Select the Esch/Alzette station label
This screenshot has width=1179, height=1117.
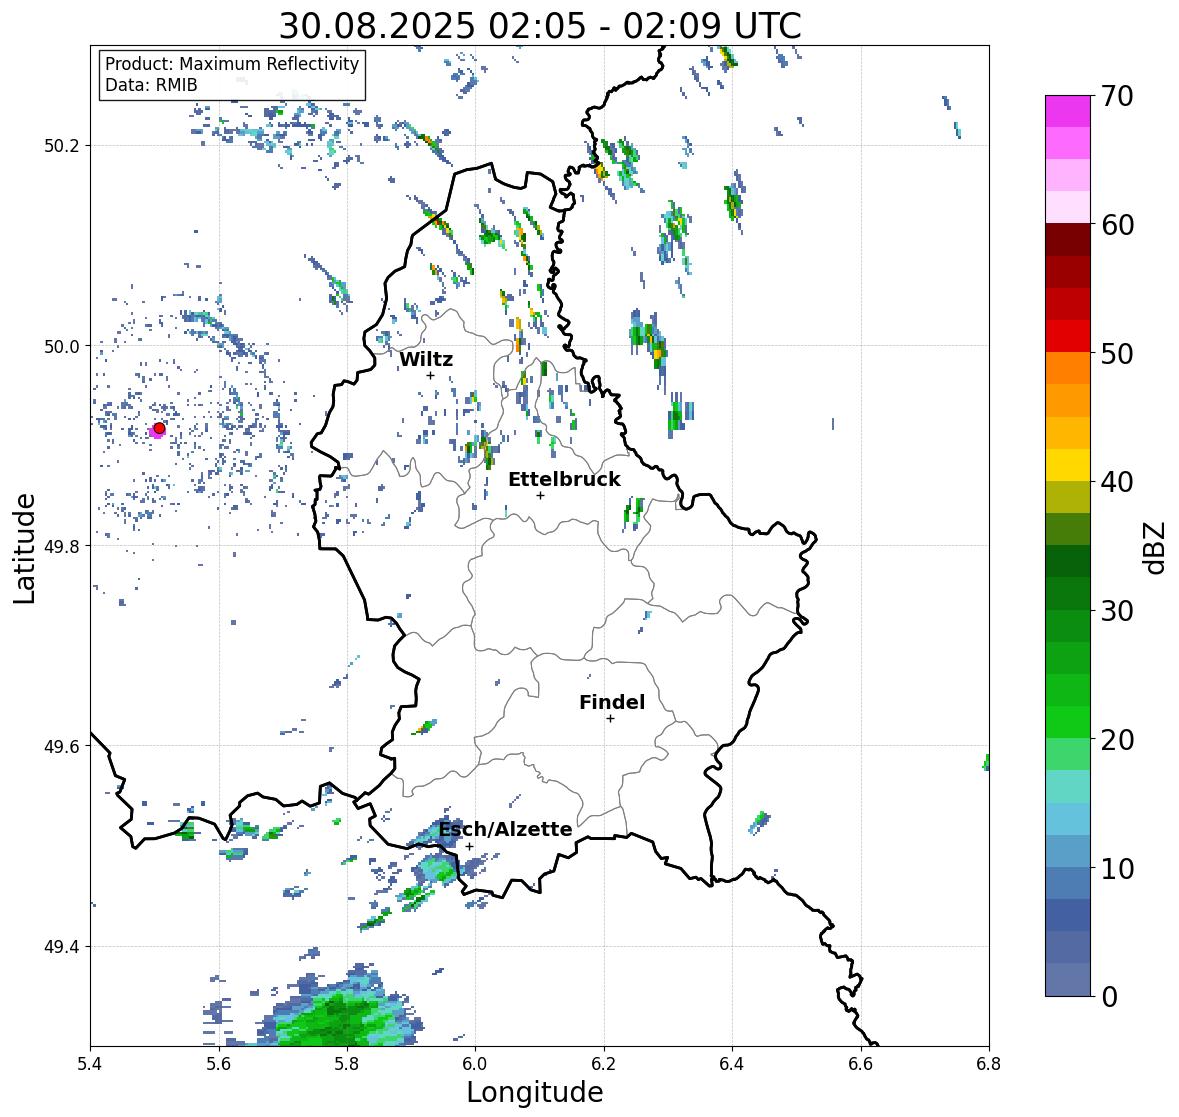505,829
